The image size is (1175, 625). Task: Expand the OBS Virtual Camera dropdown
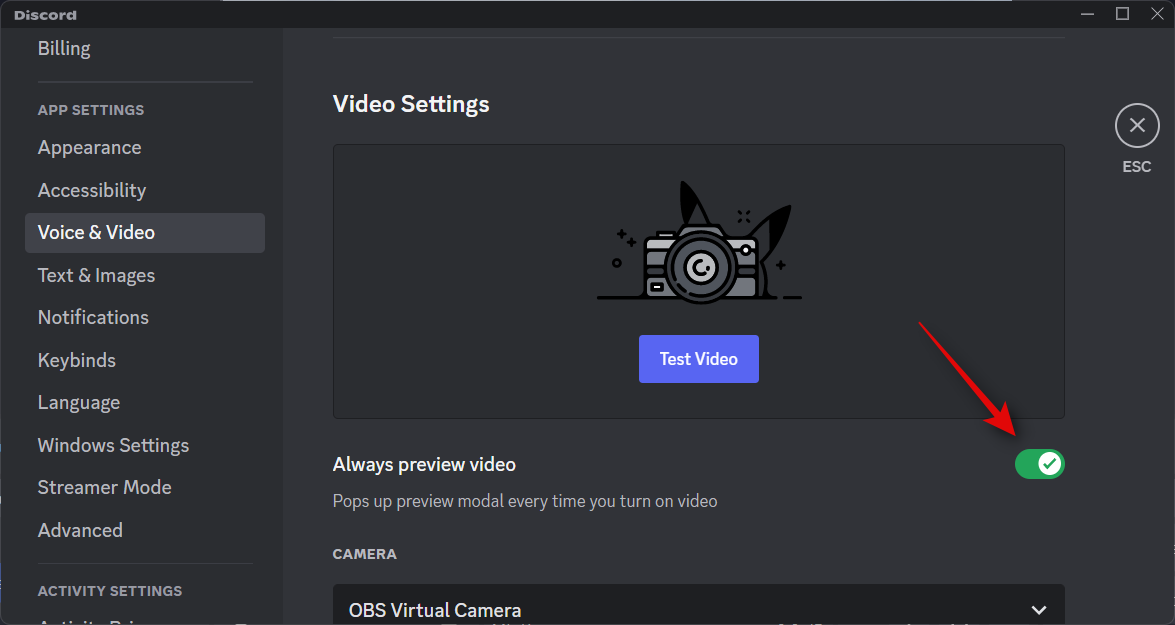tap(698, 609)
